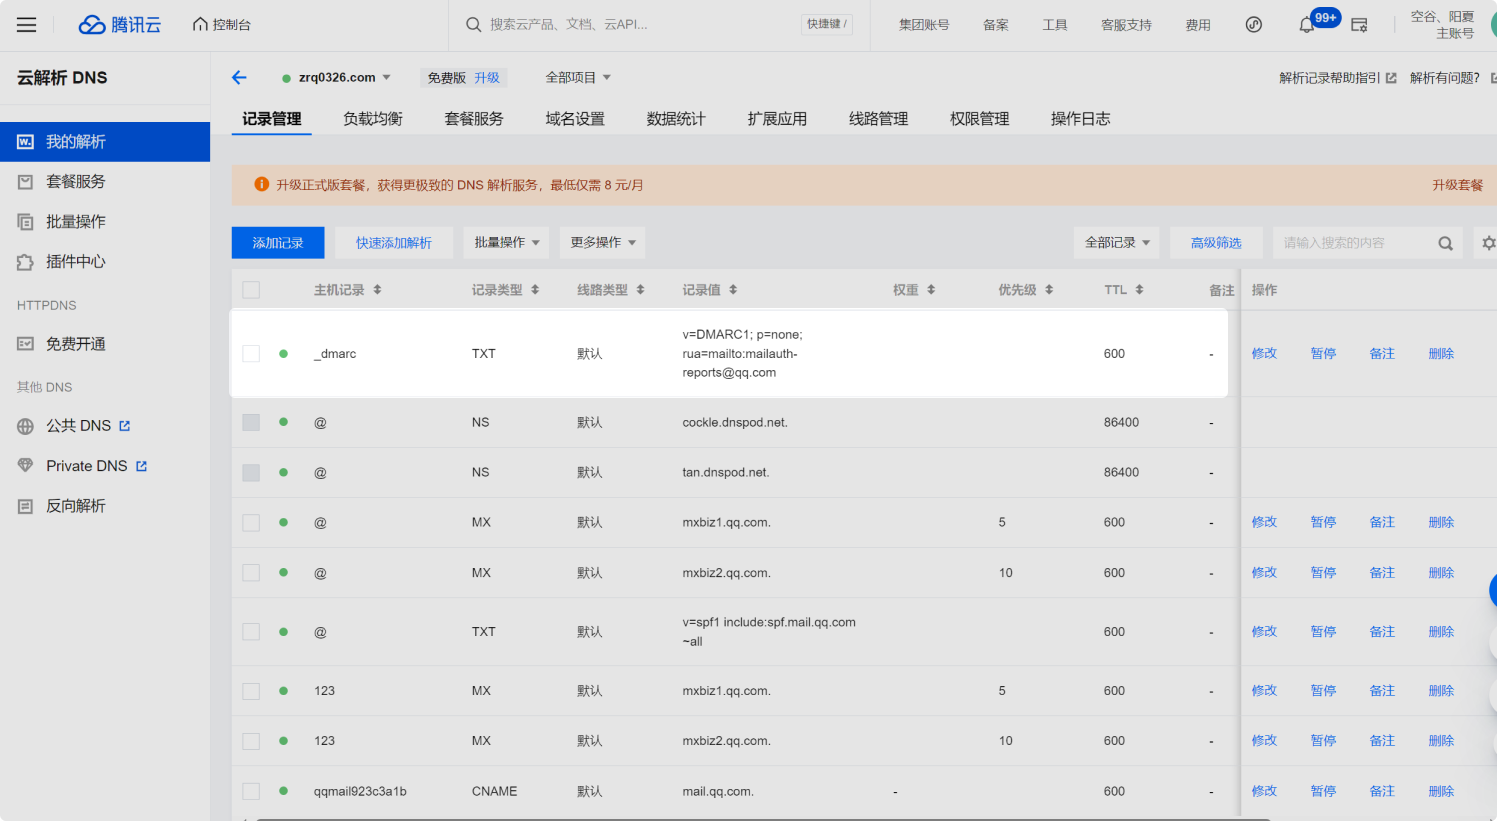Sort records by TTL column arrows
Image resolution: width=1497 pixels, height=821 pixels.
[1139, 290]
